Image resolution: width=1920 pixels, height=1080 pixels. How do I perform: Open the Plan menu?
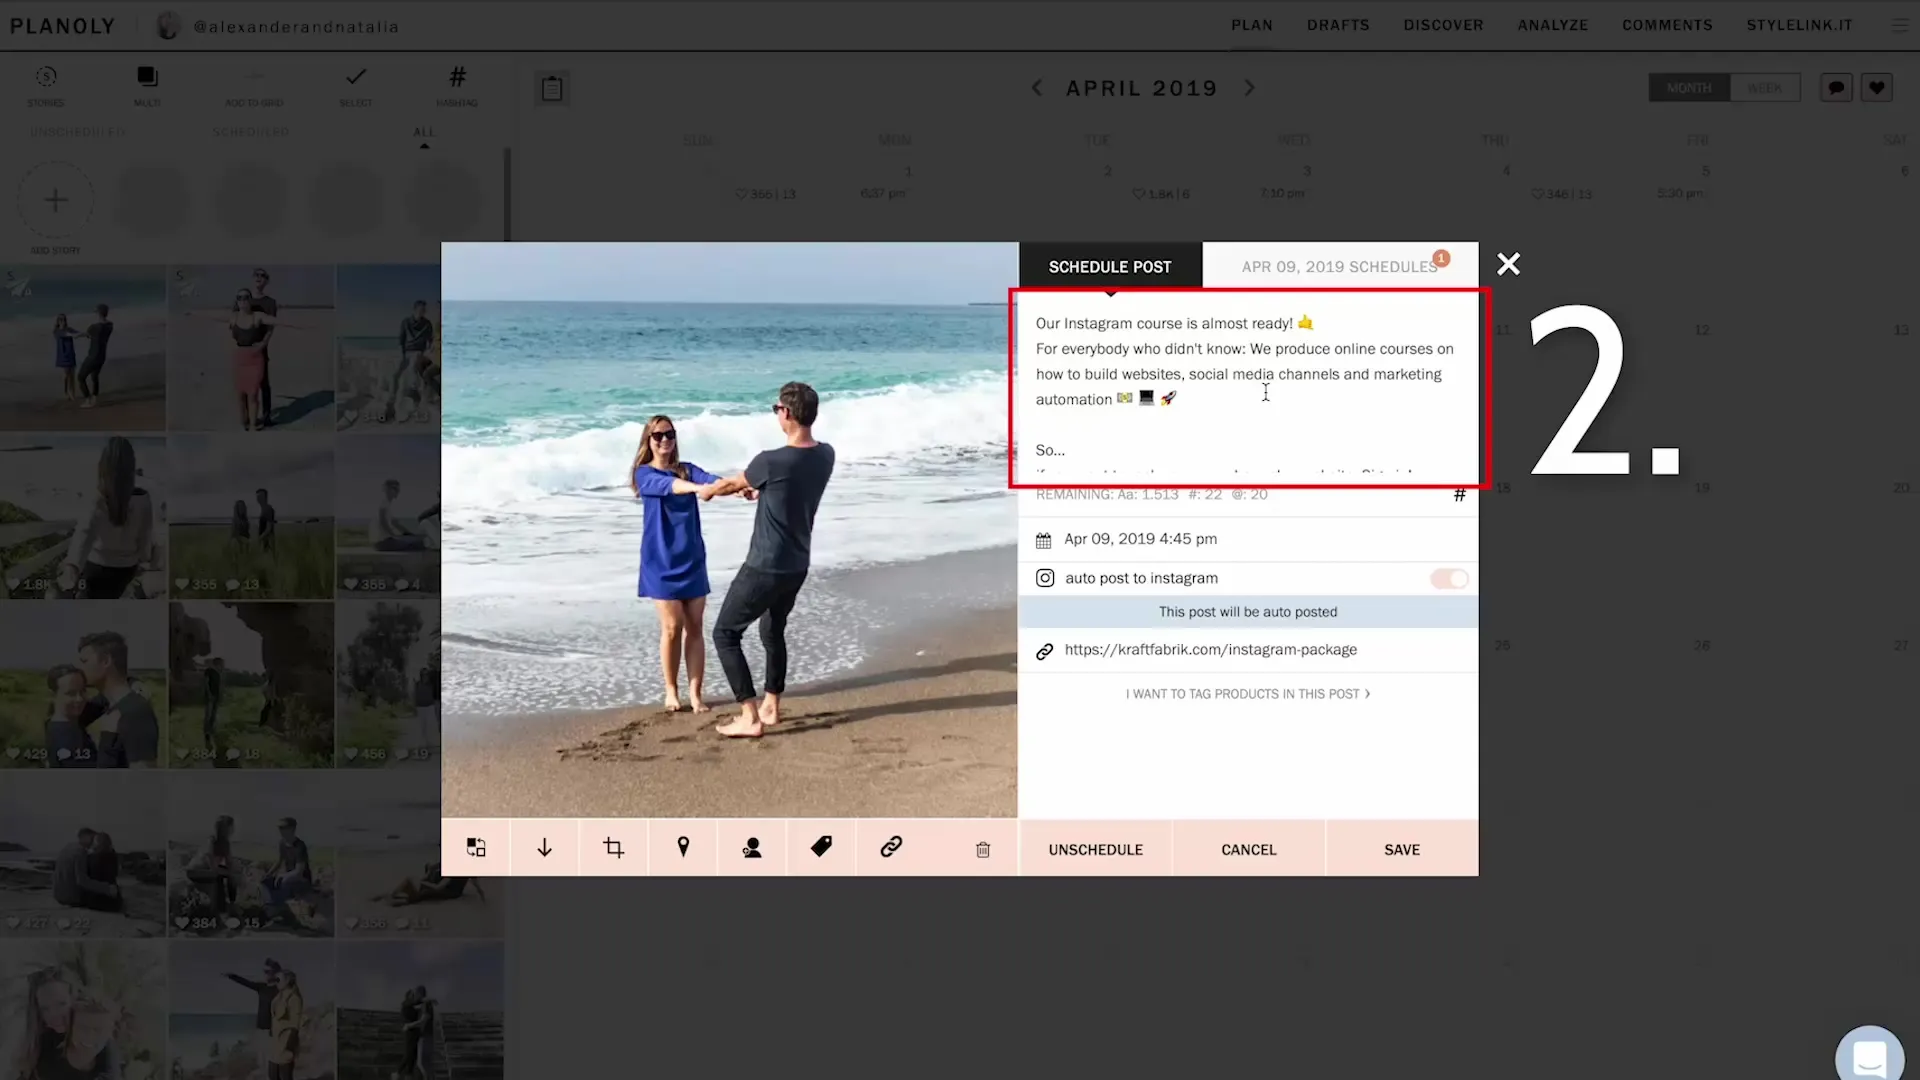coord(1252,25)
